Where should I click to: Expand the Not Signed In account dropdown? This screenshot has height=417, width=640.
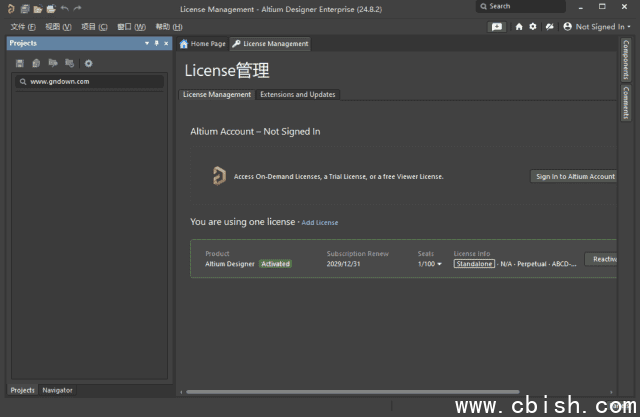pos(598,27)
